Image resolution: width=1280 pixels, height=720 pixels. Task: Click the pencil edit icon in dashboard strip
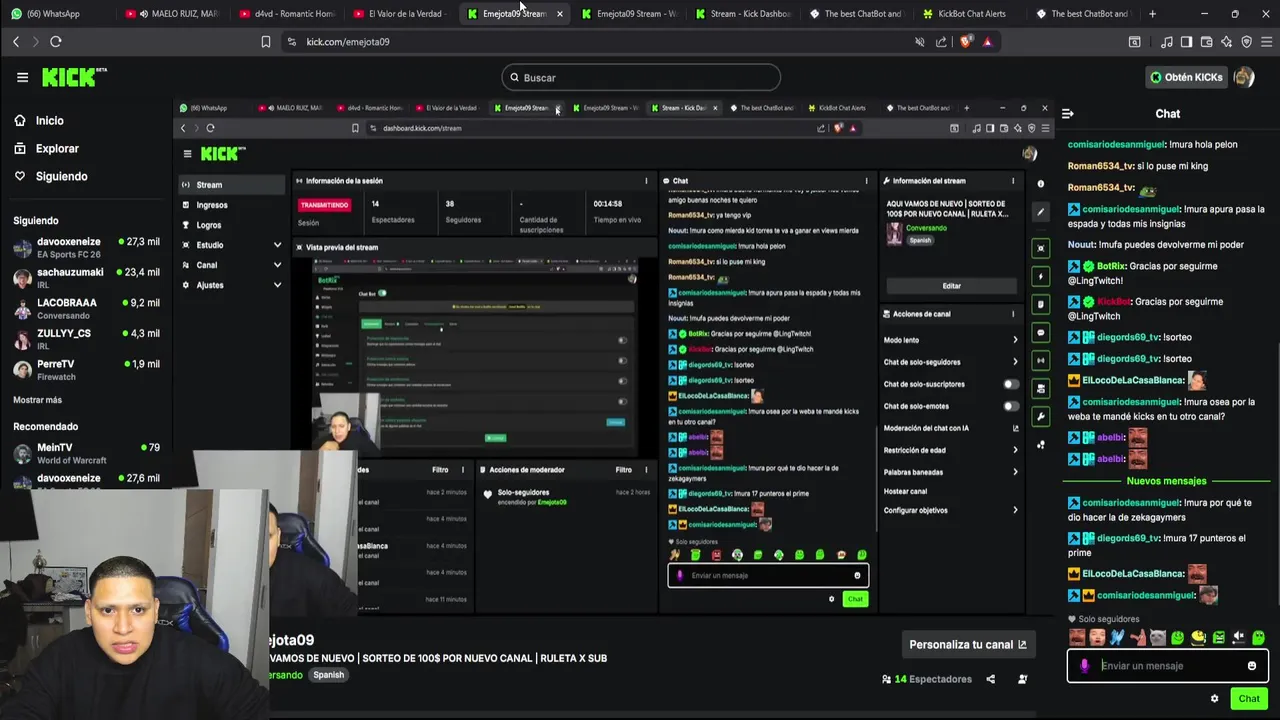click(x=1041, y=212)
